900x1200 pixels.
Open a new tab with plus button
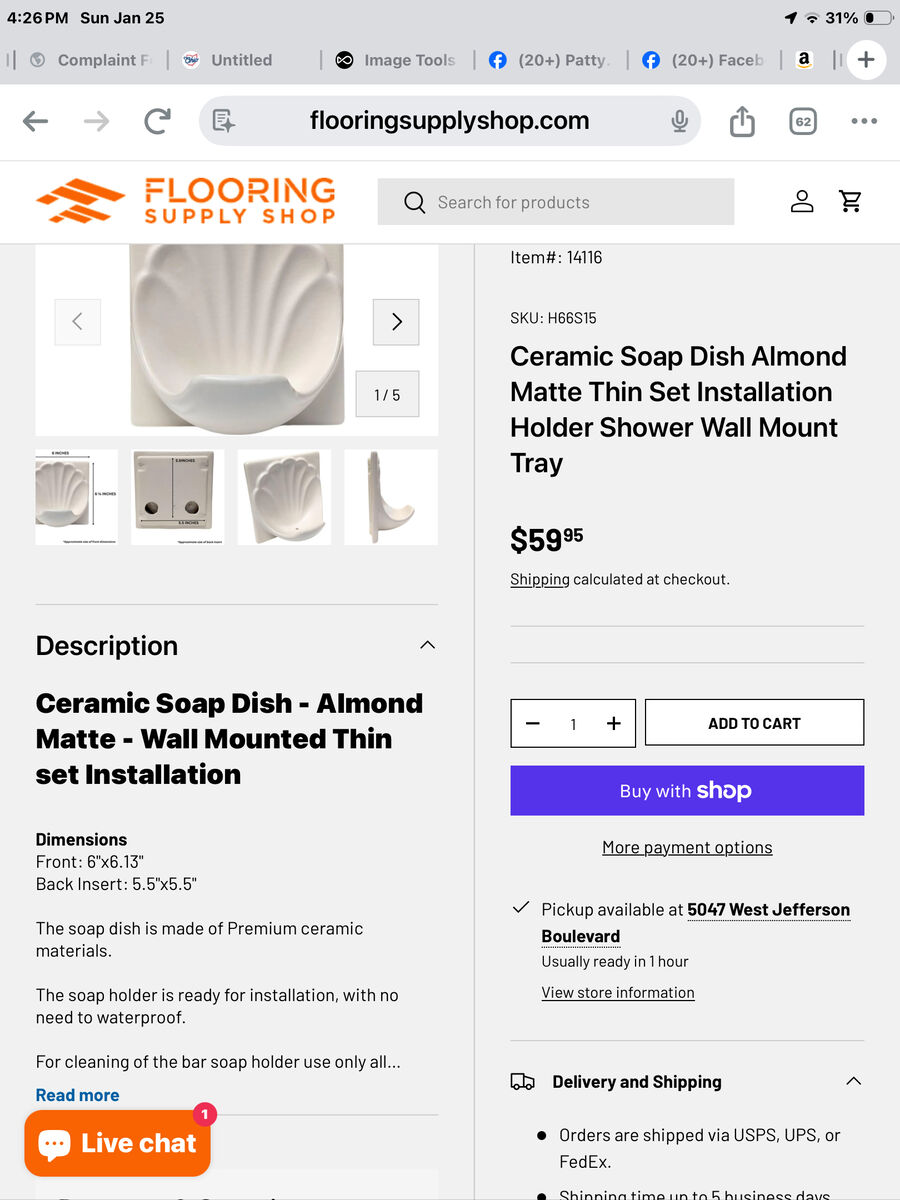866,60
